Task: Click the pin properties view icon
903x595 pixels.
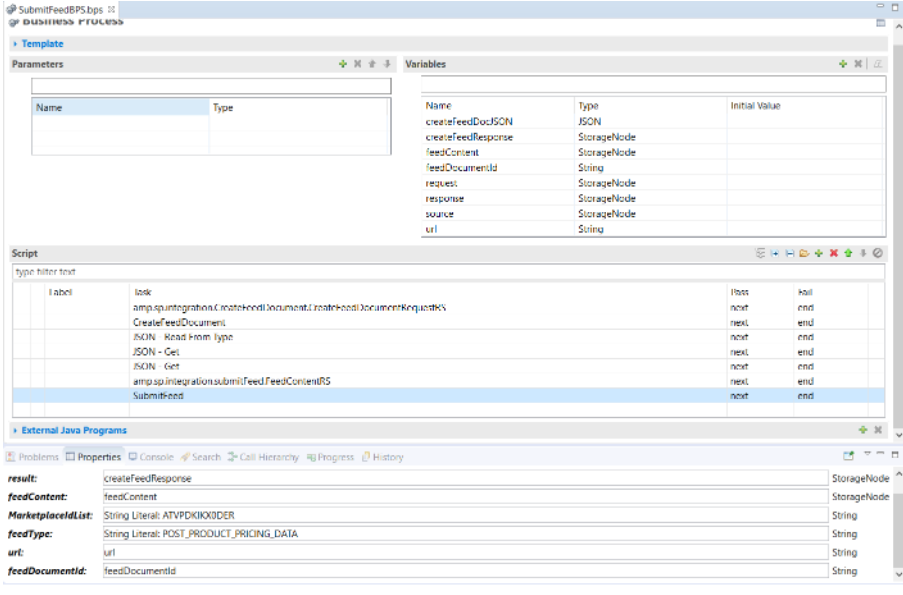Action: [849, 456]
